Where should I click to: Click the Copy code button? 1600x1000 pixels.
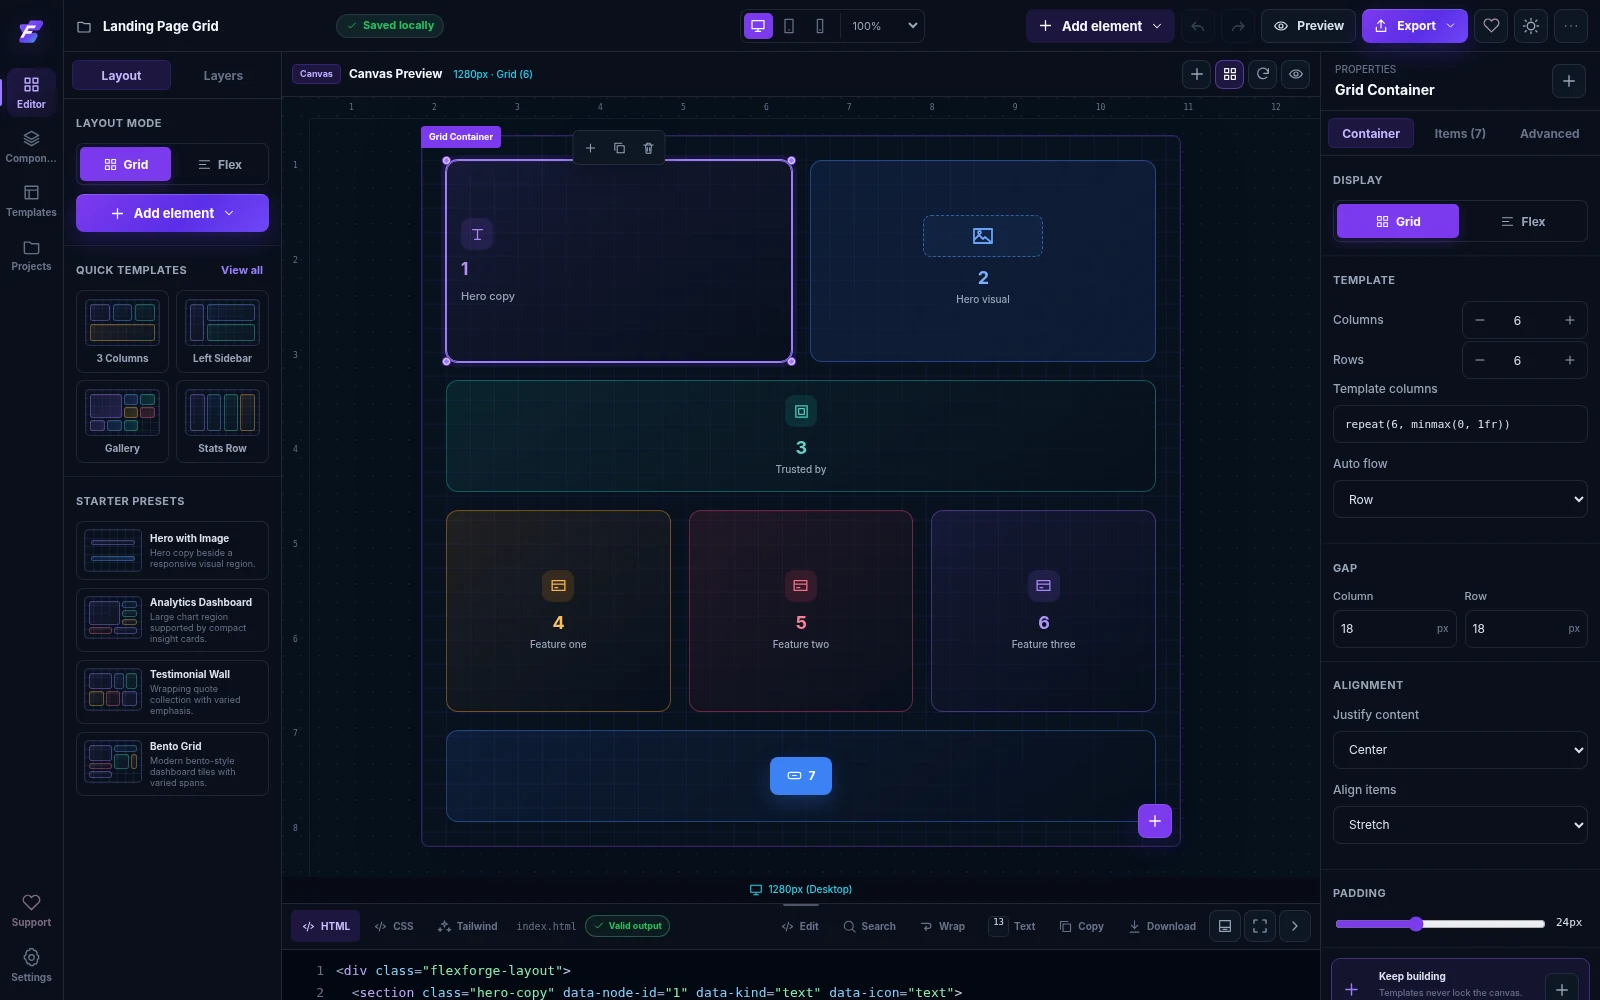point(1081,926)
